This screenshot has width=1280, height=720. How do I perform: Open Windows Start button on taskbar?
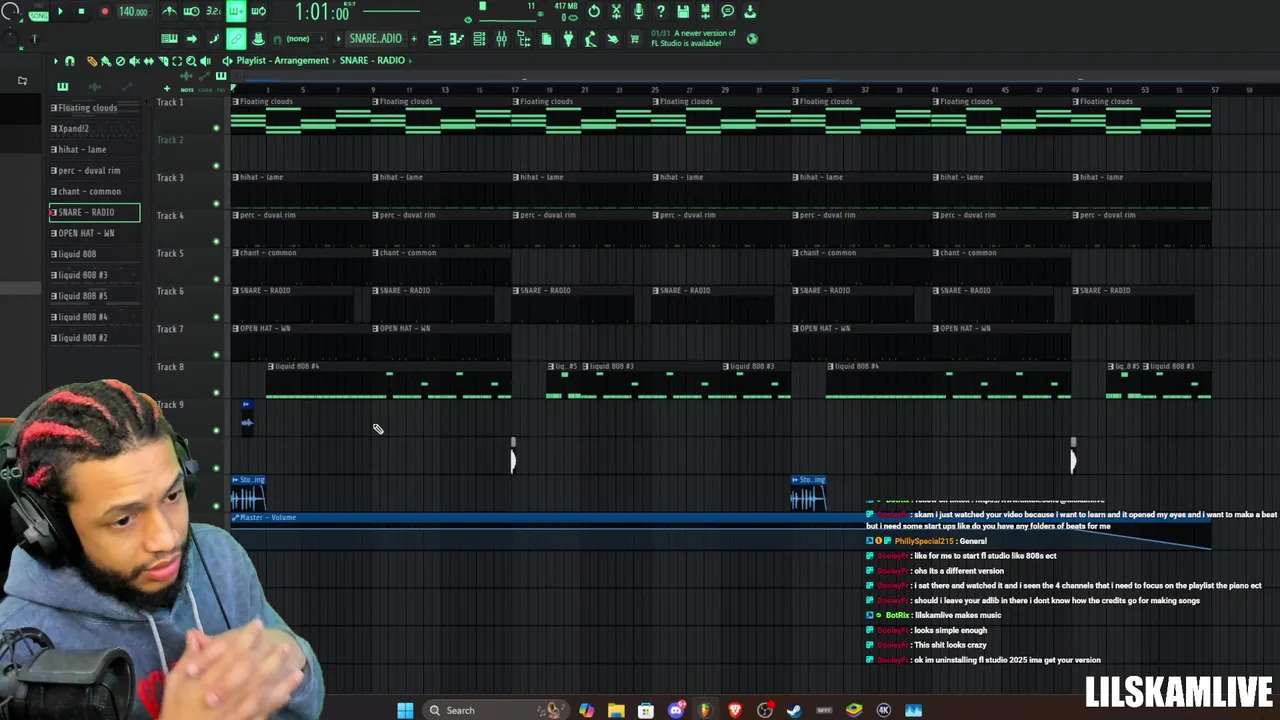[405, 710]
